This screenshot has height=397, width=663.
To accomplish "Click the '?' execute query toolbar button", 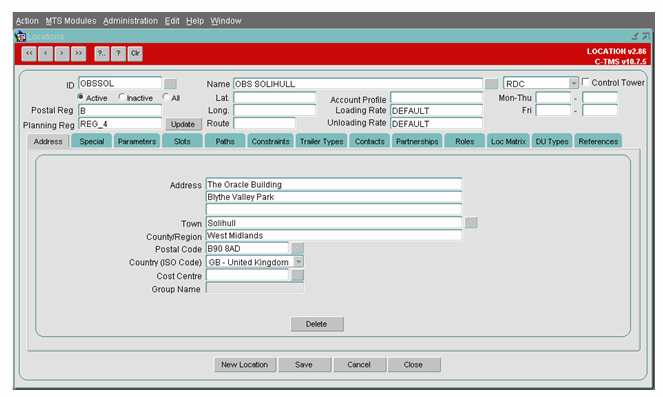I will tap(118, 54).
